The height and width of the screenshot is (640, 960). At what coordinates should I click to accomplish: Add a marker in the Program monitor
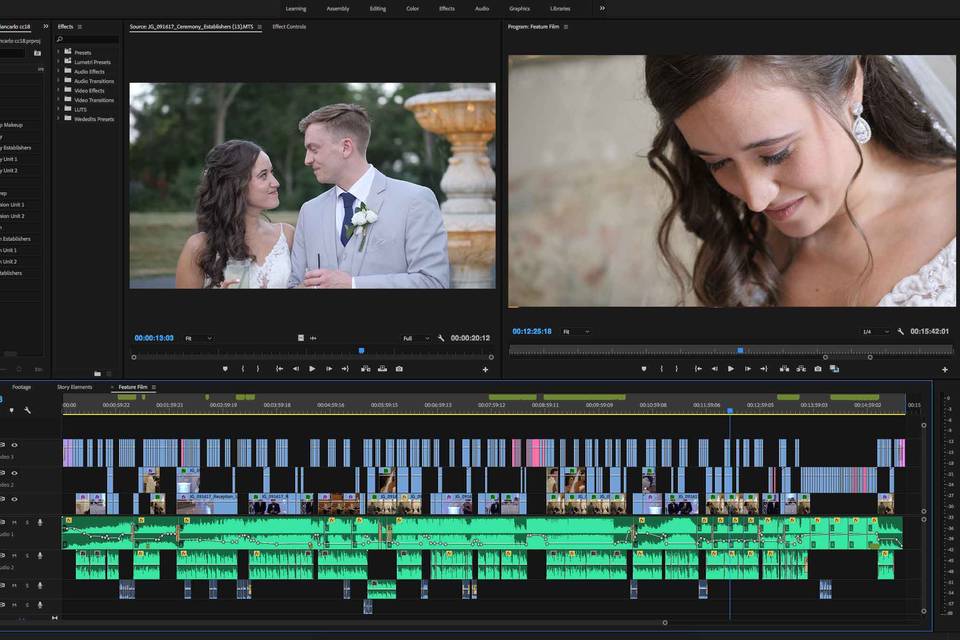click(643, 369)
